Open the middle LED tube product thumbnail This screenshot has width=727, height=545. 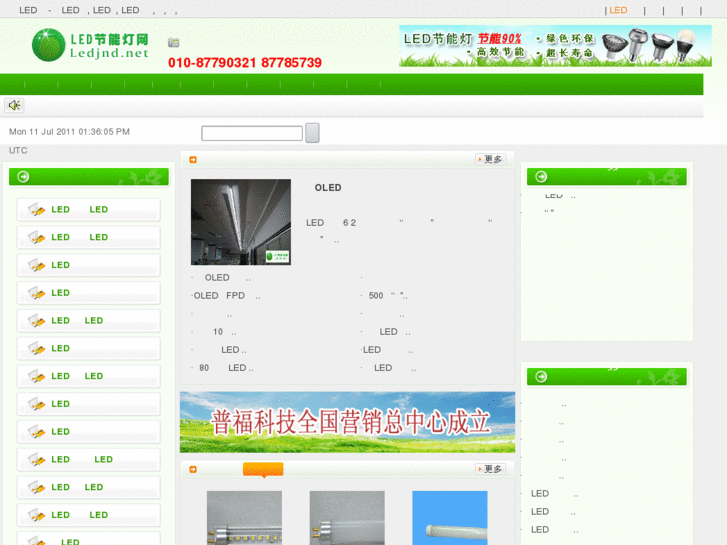point(347,518)
